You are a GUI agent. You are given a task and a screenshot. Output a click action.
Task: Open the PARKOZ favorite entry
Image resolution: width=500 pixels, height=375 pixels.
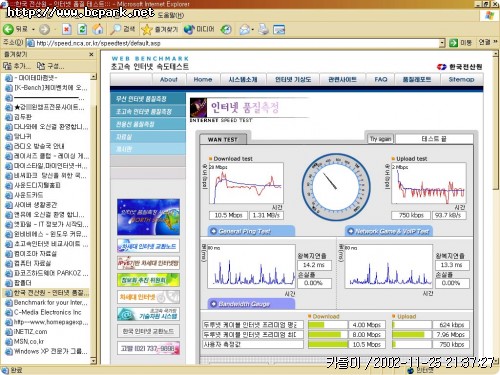point(47,273)
